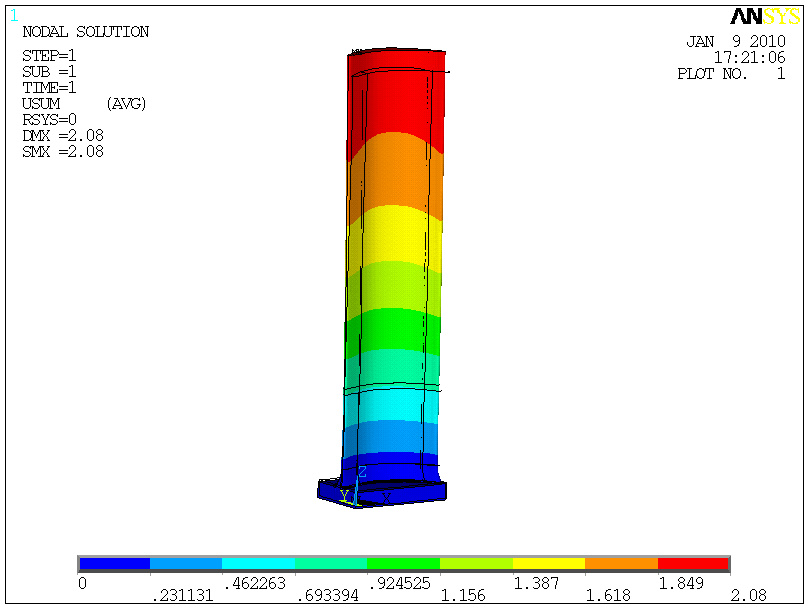Click the yellow legend color band
Screen dimensions: 810x610
click(549, 564)
